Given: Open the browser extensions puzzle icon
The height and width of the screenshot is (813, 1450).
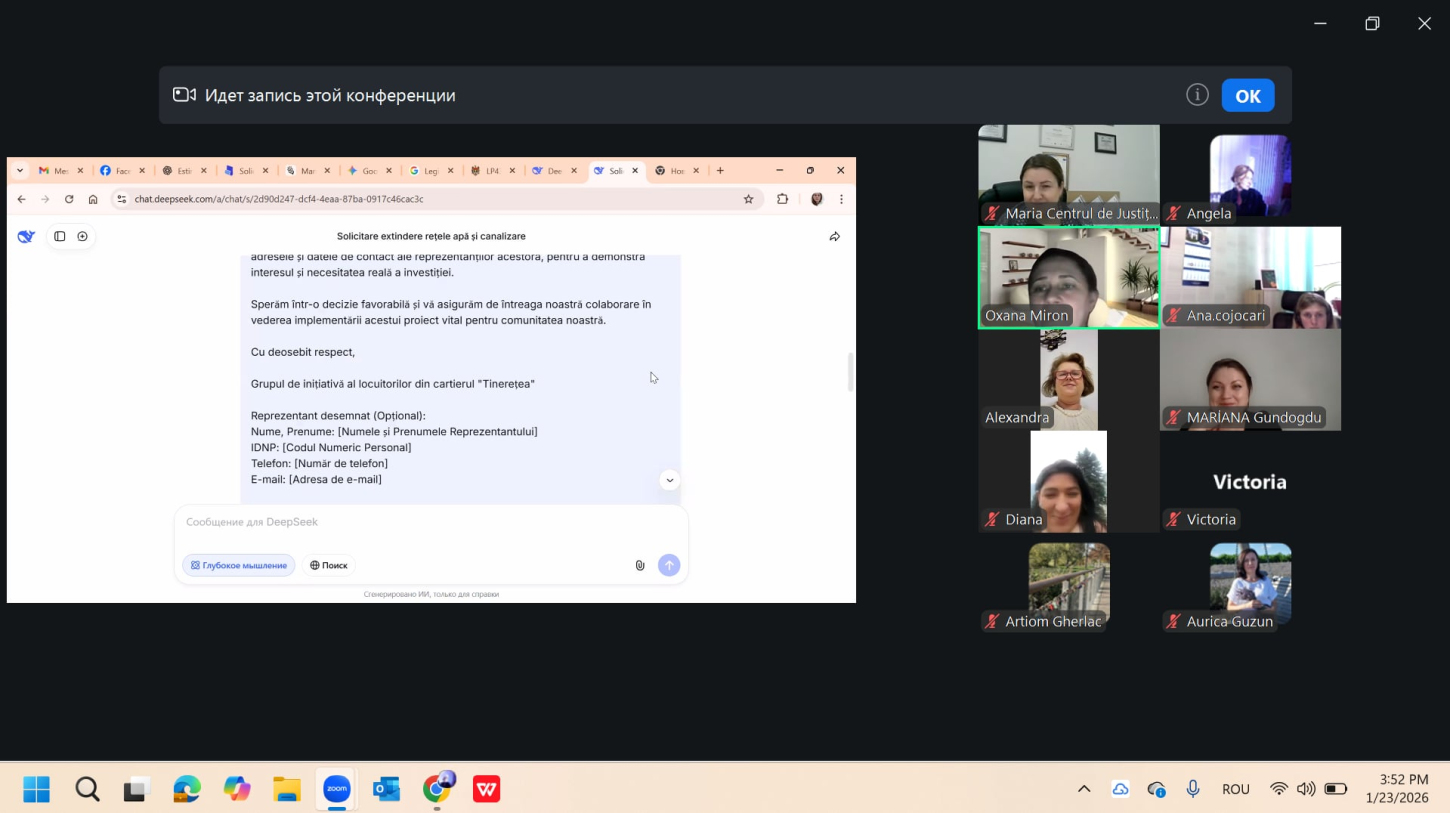Looking at the screenshot, I should [x=782, y=199].
